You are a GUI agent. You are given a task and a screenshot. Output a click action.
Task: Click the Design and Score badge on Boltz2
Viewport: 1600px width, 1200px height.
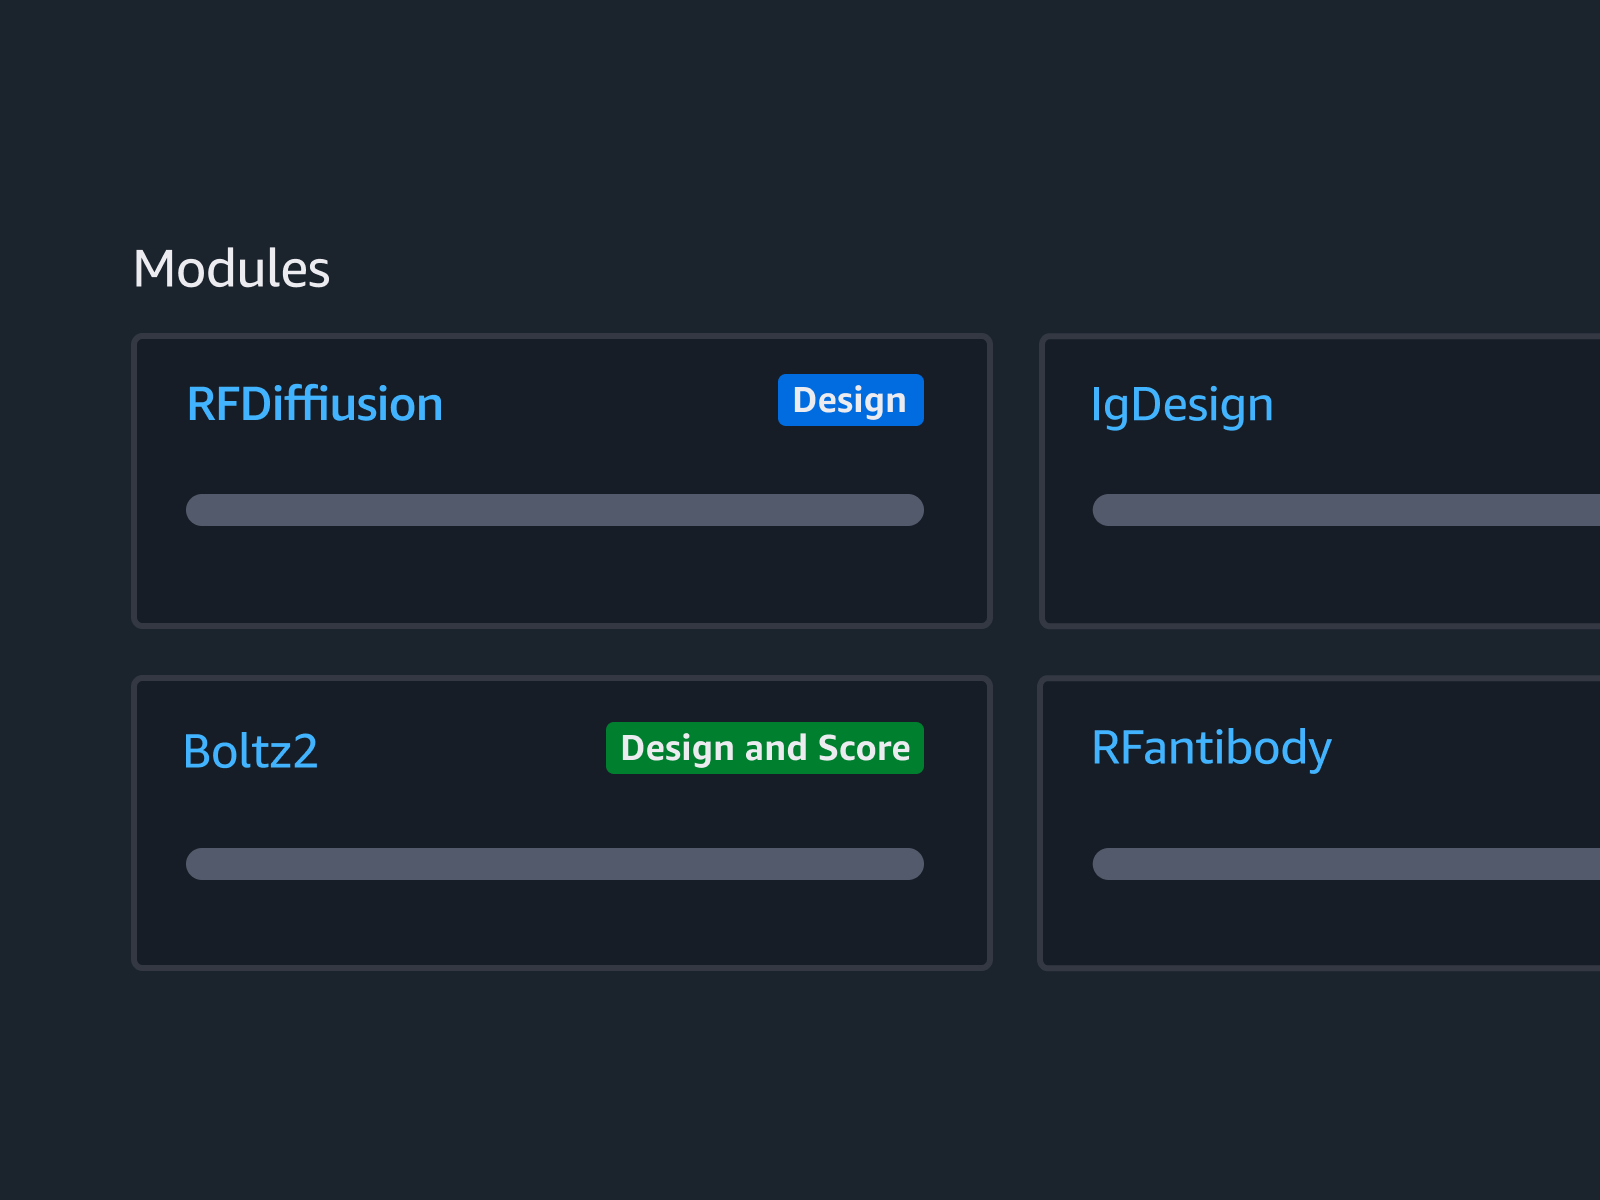click(x=764, y=747)
